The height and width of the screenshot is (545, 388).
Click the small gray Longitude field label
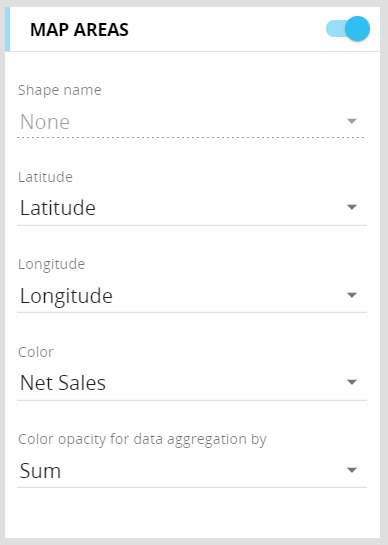[x=51, y=265]
